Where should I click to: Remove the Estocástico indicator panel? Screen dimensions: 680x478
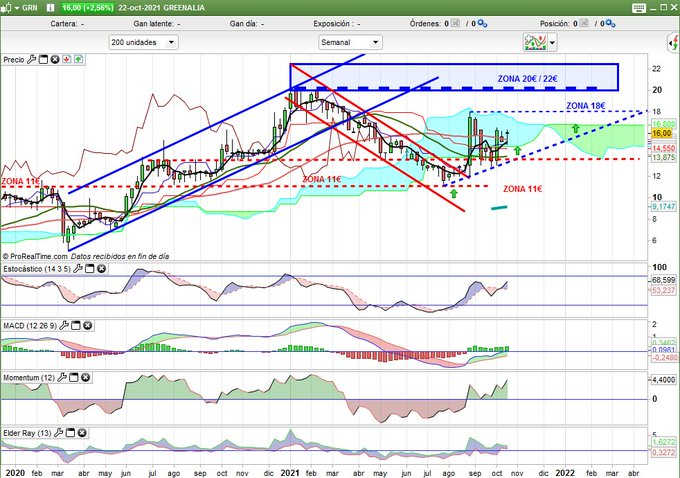point(101,268)
